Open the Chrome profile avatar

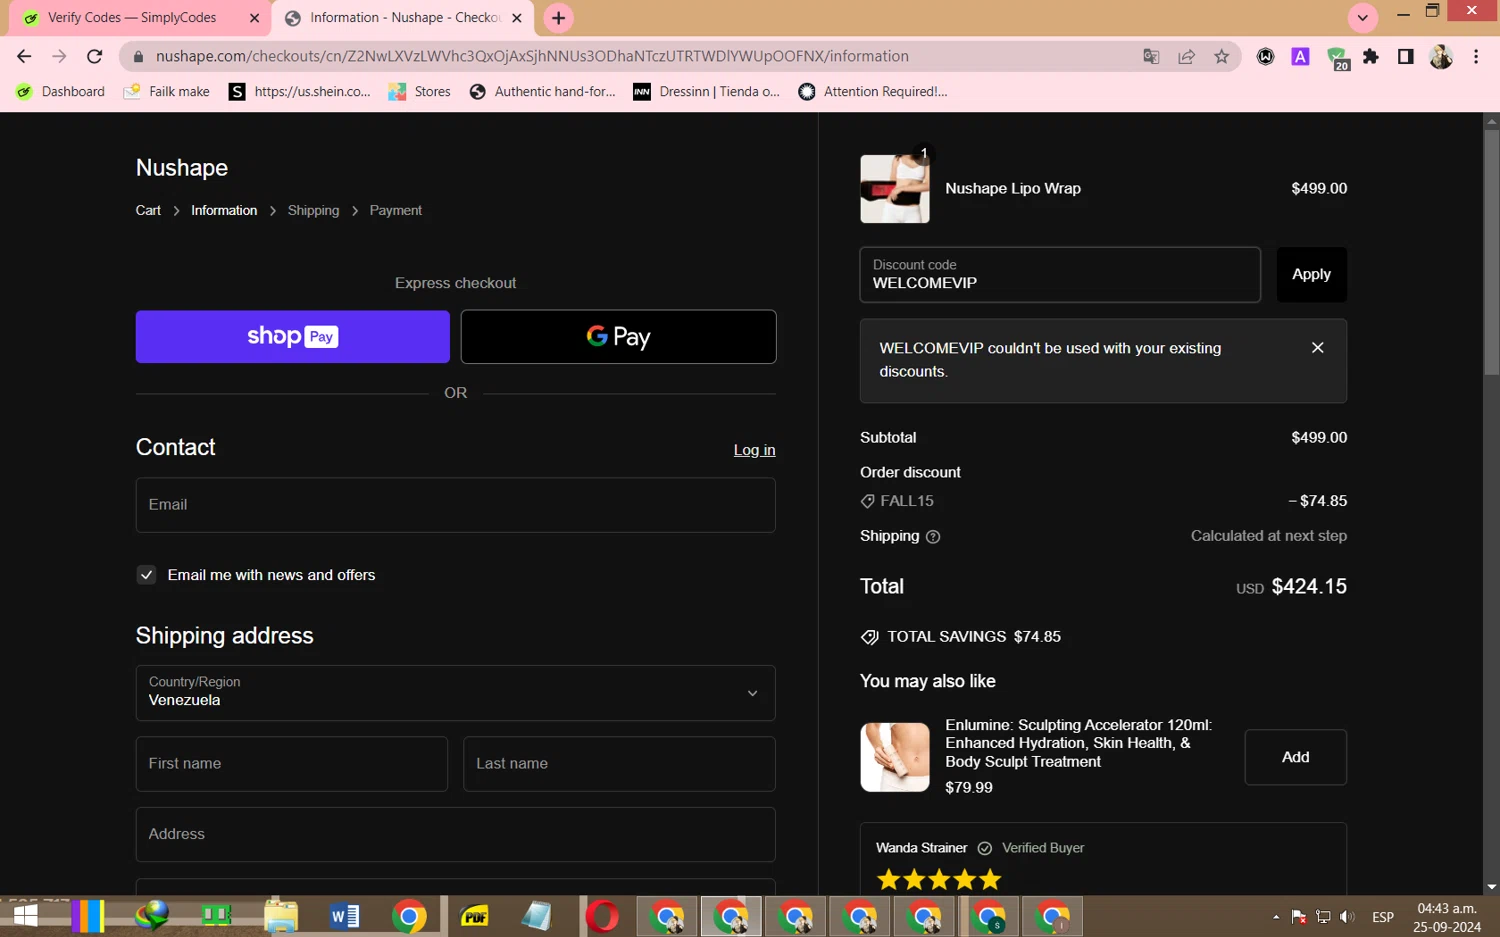click(1441, 57)
